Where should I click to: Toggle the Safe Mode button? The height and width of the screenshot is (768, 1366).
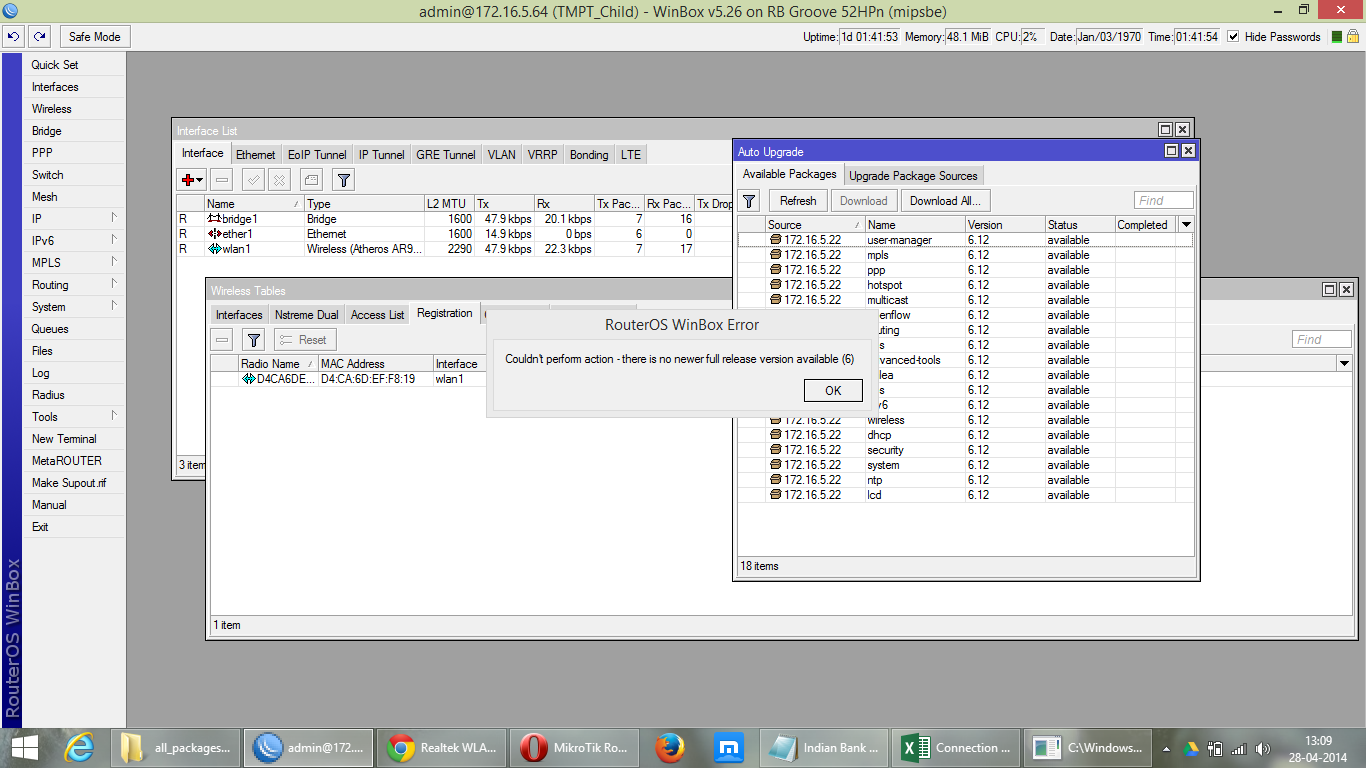(94, 37)
